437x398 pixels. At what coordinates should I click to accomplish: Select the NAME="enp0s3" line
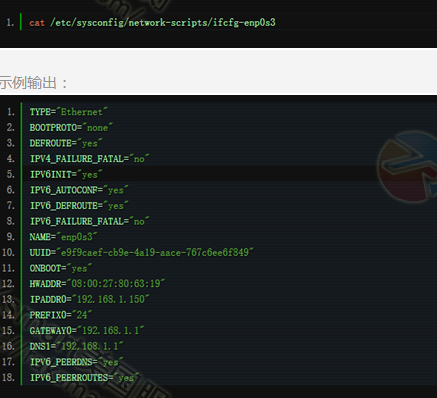click(x=63, y=237)
